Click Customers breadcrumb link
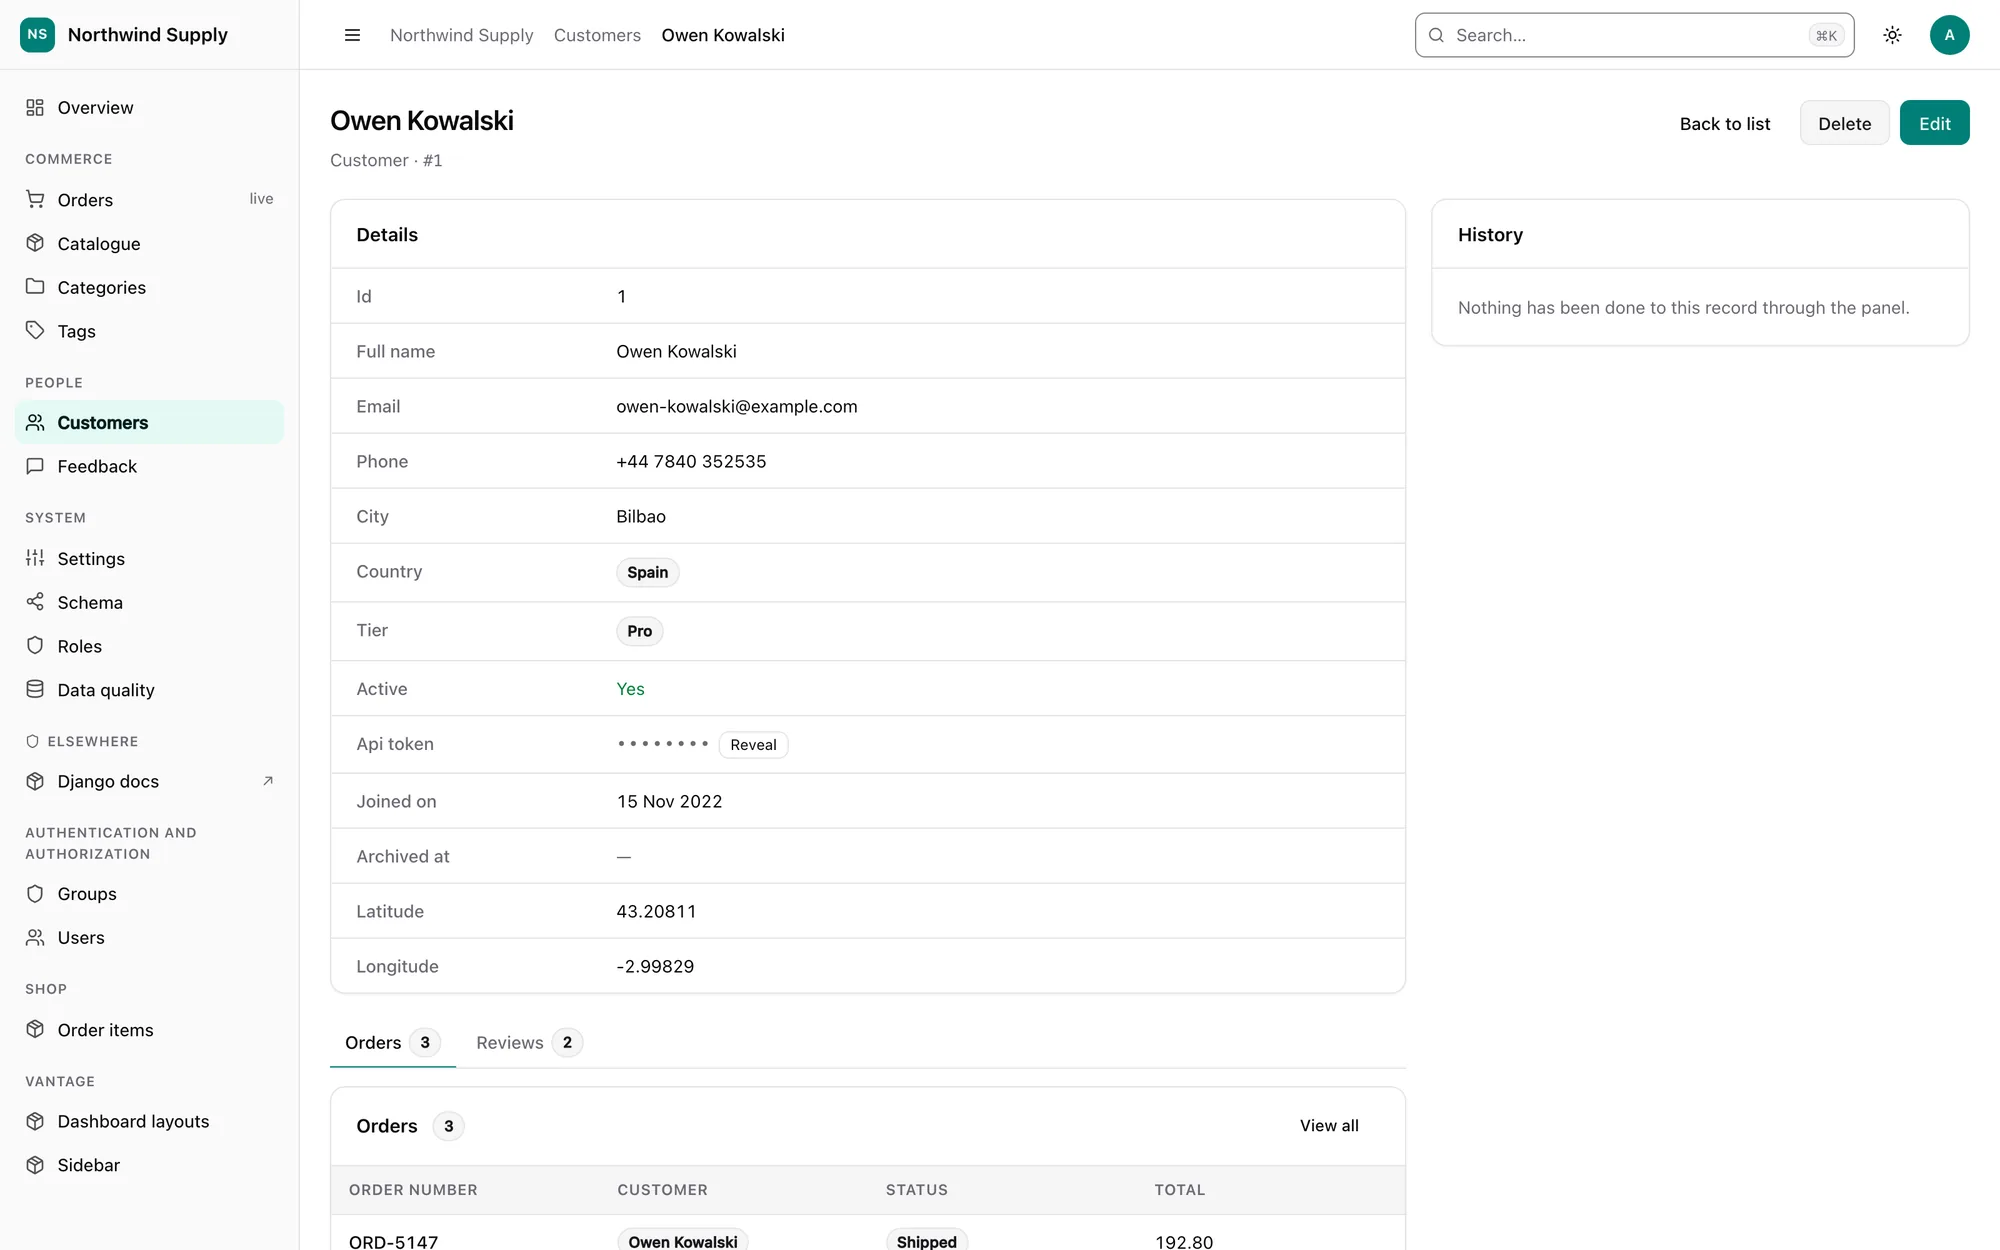Image resolution: width=2000 pixels, height=1250 pixels. [x=597, y=35]
